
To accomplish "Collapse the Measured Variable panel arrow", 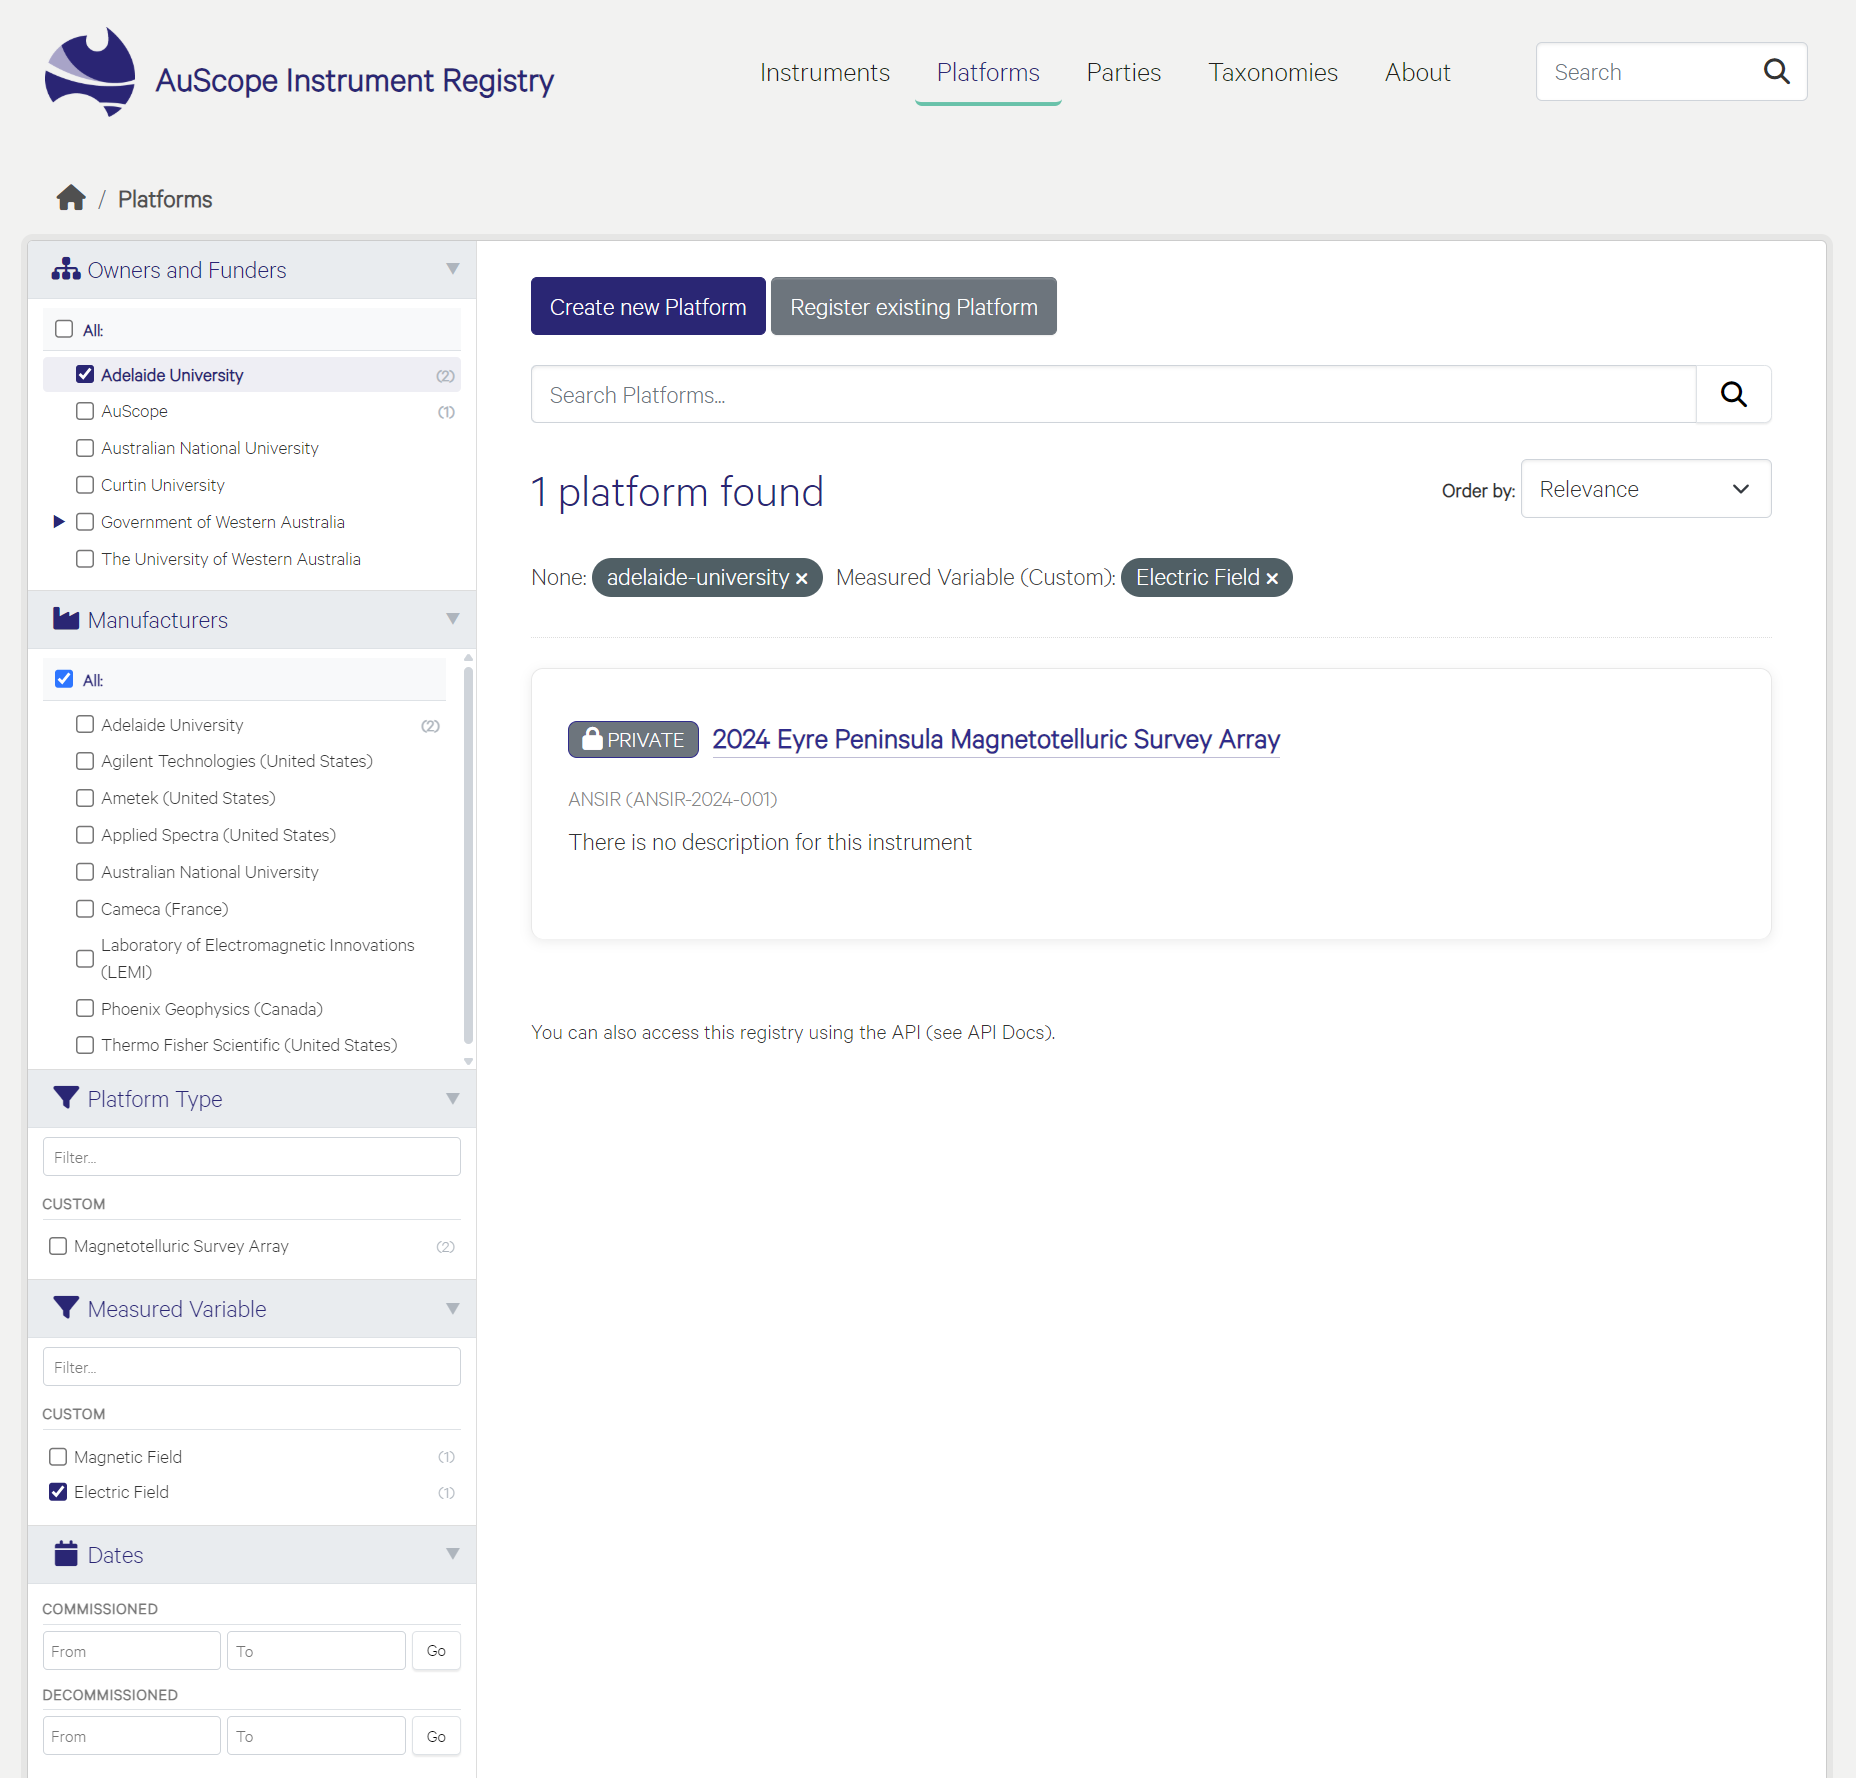I will click(453, 1308).
